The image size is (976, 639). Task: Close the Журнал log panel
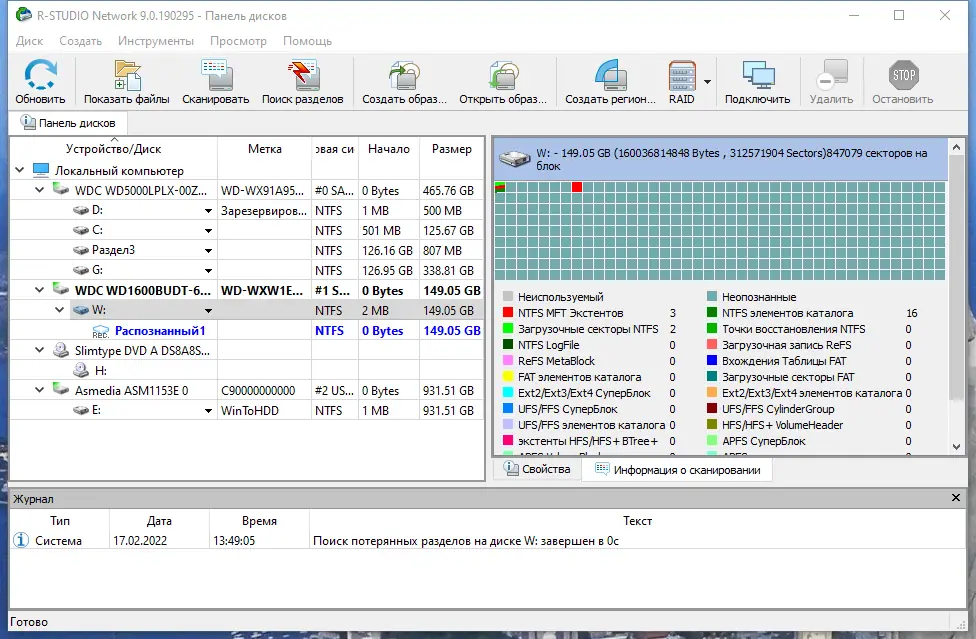(955, 498)
